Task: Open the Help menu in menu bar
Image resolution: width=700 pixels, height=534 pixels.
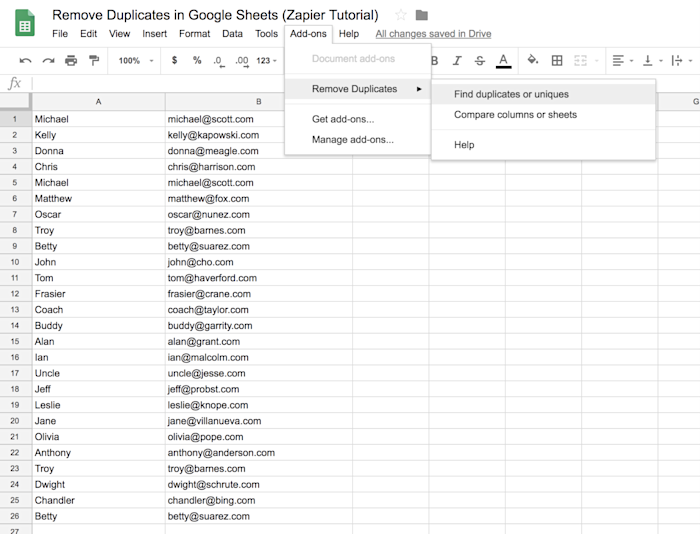Action: point(349,33)
